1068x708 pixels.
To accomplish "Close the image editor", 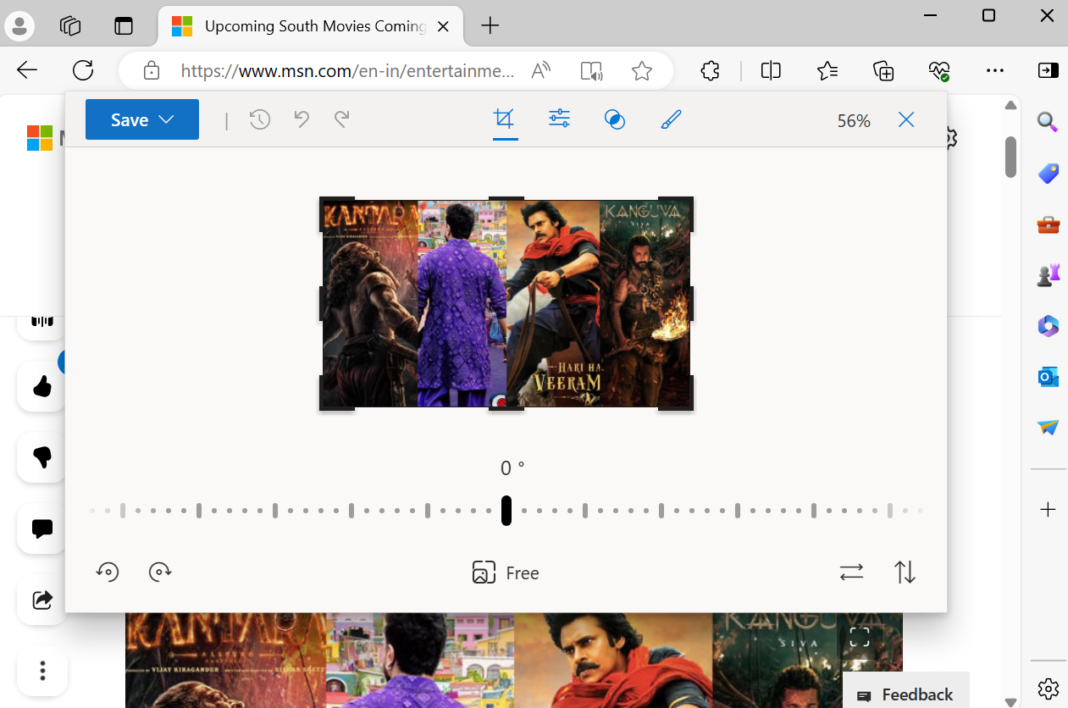I will [x=906, y=119].
